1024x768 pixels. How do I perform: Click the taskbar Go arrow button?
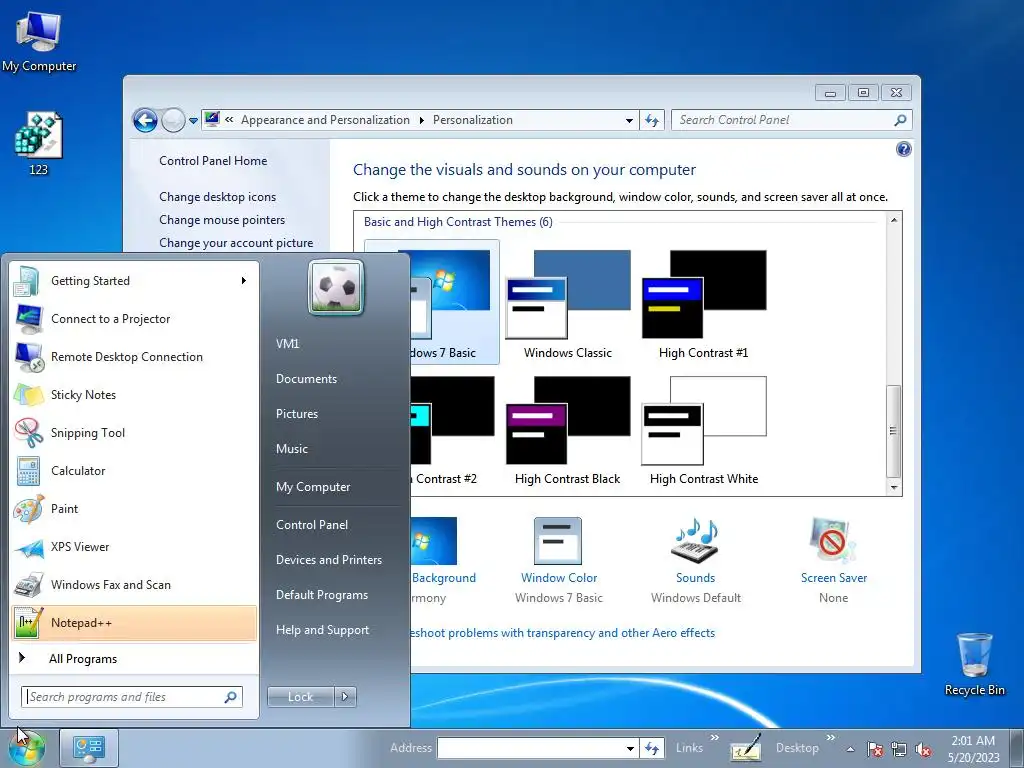point(652,748)
